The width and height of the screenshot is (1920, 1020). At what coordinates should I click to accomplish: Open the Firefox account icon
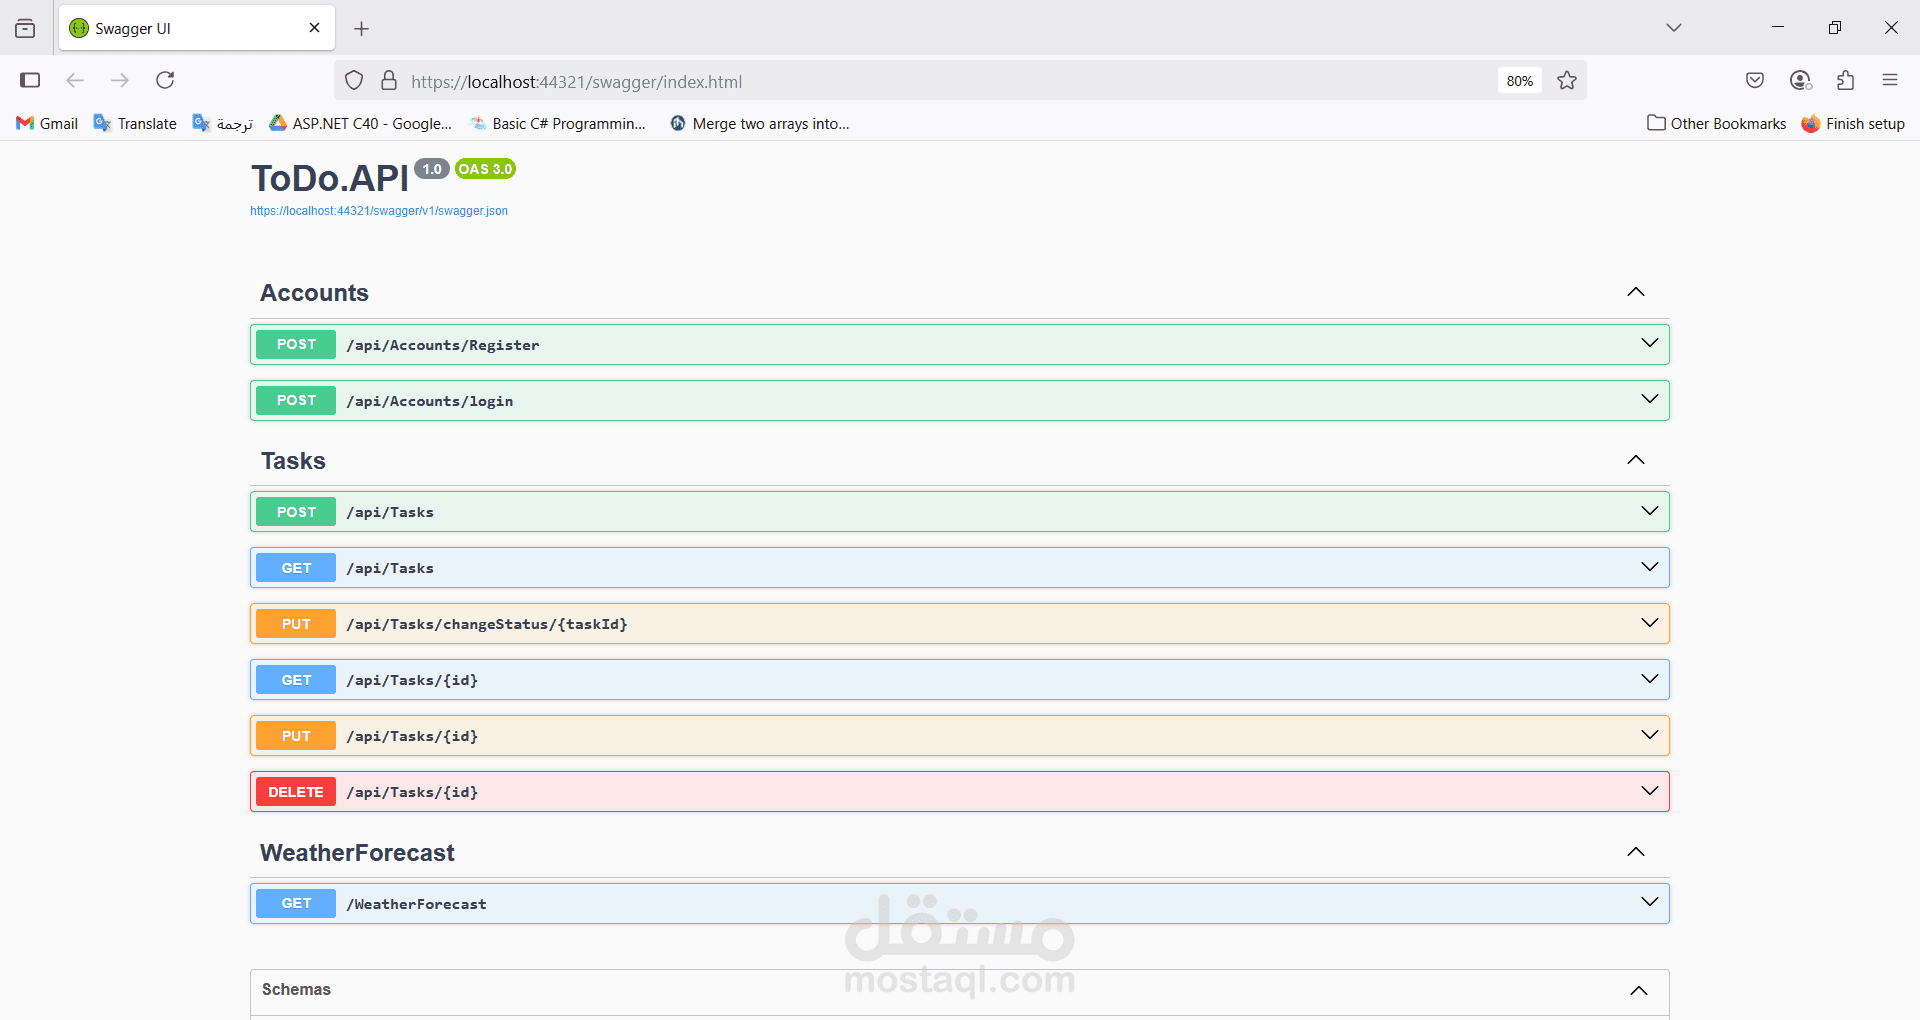coord(1800,80)
